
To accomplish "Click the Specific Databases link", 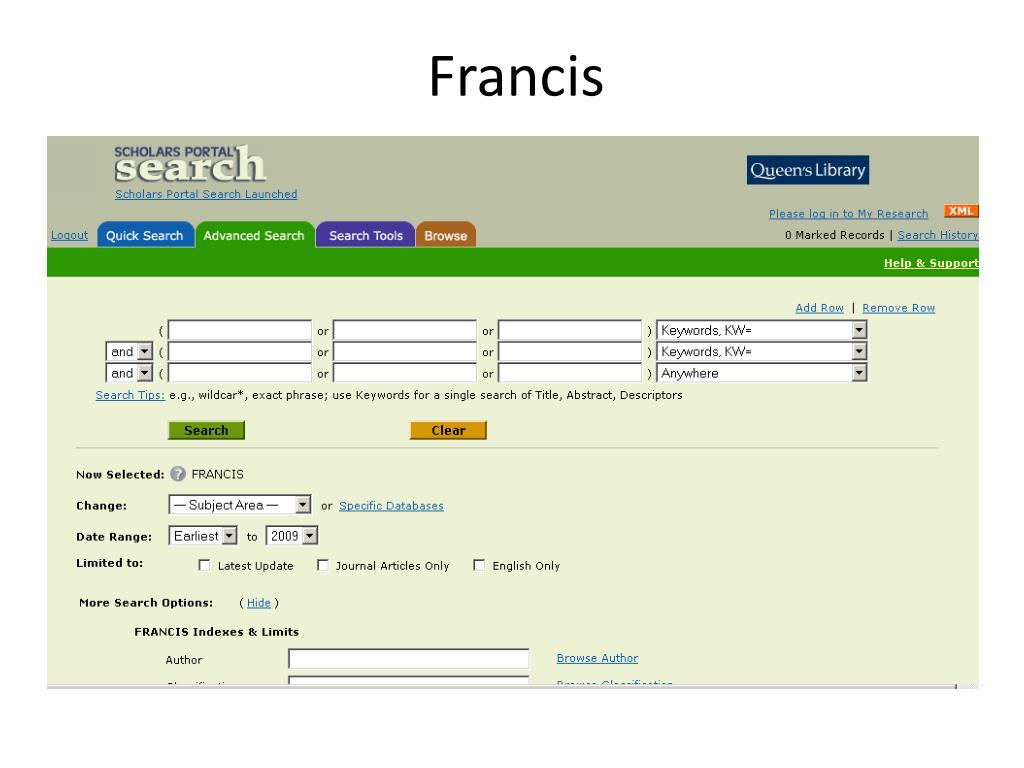I will [x=391, y=506].
